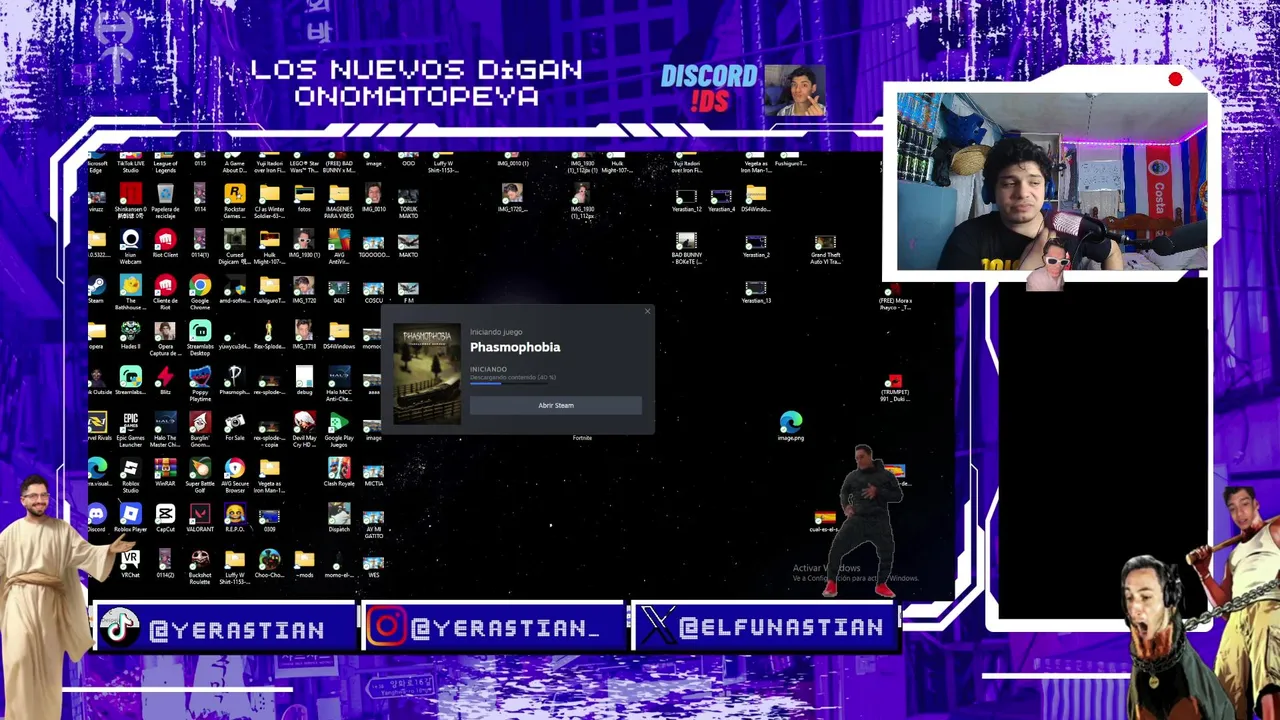Open the Dispatch desktop icon
The width and height of the screenshot is (1280, 720).
339,514
